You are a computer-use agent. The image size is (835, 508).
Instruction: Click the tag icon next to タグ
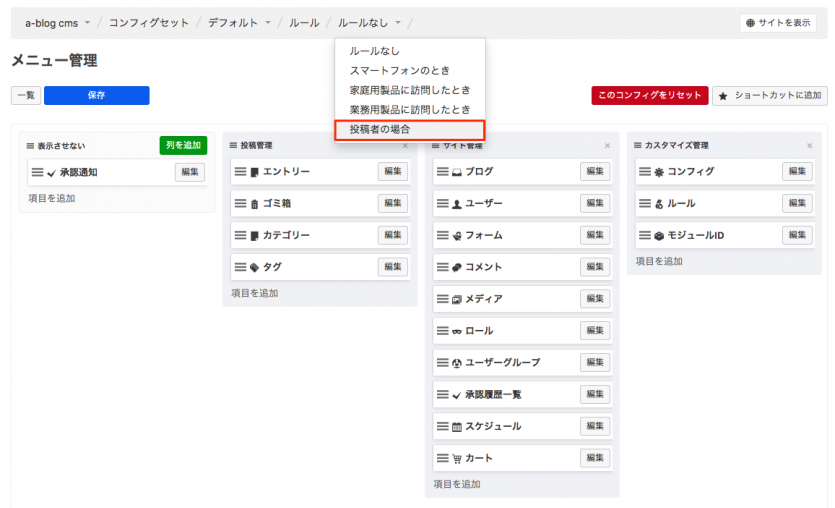254,268
